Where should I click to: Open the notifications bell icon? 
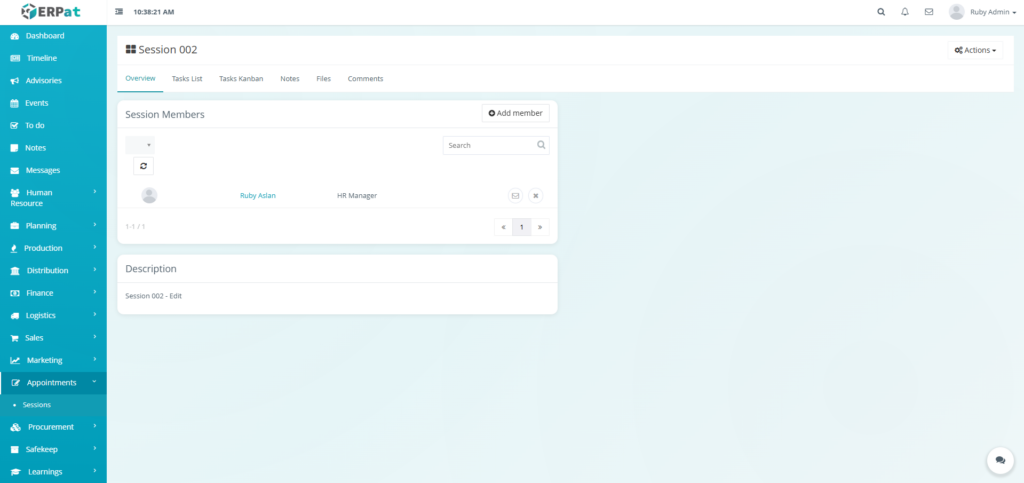click(905, 12)
